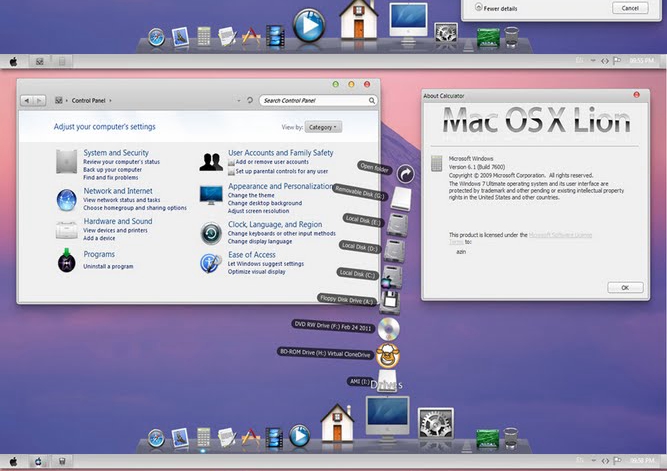Image resolution: width=667 pixels, height=471 pixels.
Task: Select Change desktop background
Action: (265, 203)
